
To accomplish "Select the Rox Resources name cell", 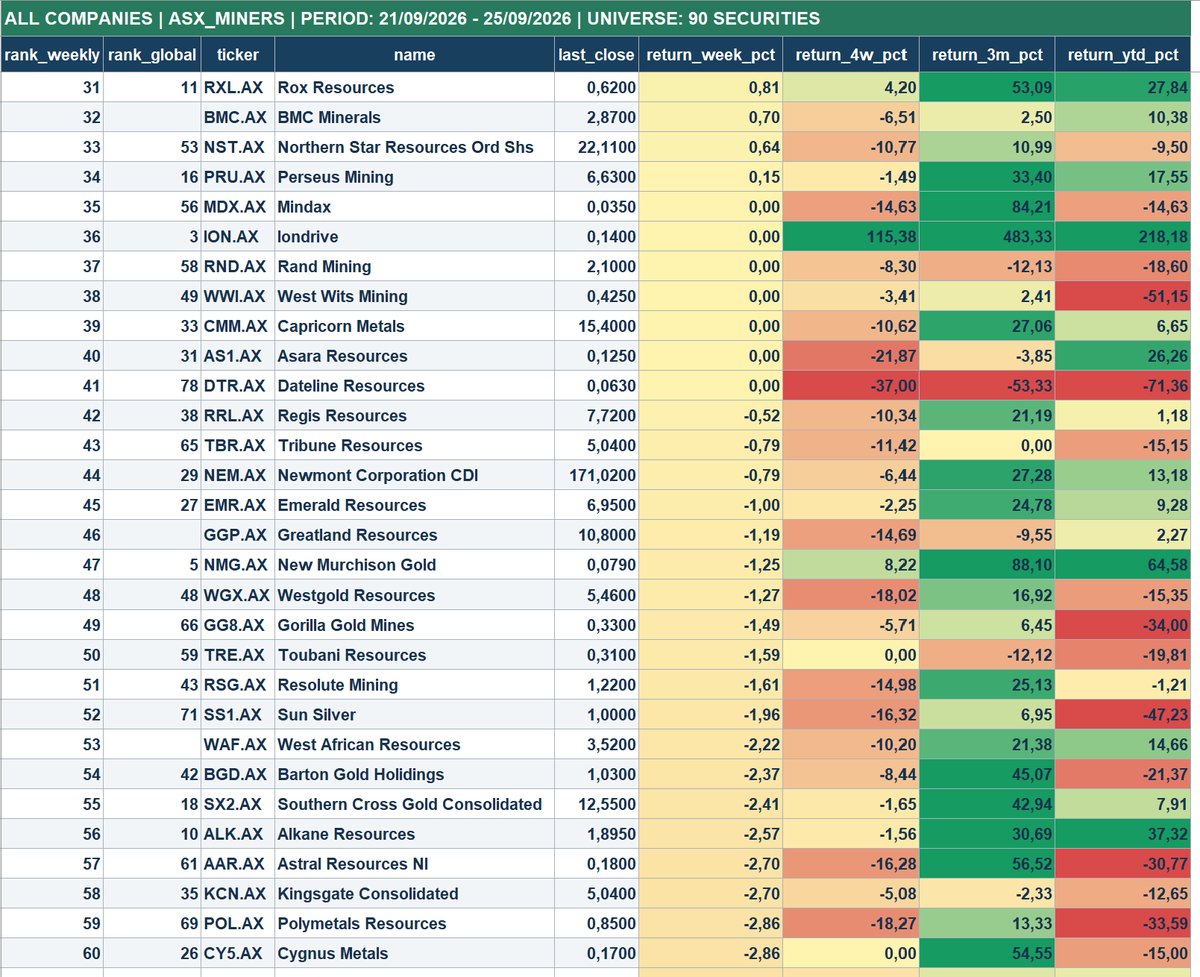I will (414, 88).
